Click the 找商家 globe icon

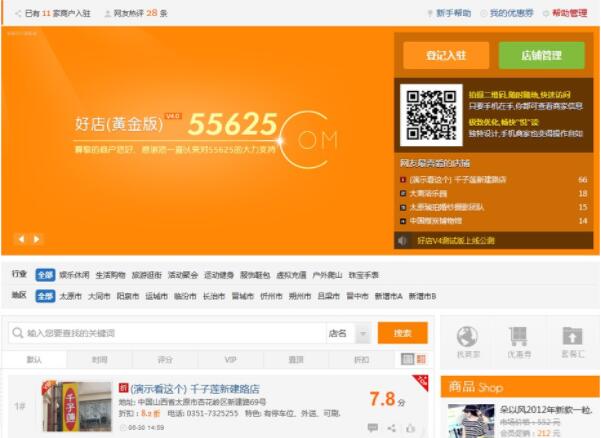point(468,336)
